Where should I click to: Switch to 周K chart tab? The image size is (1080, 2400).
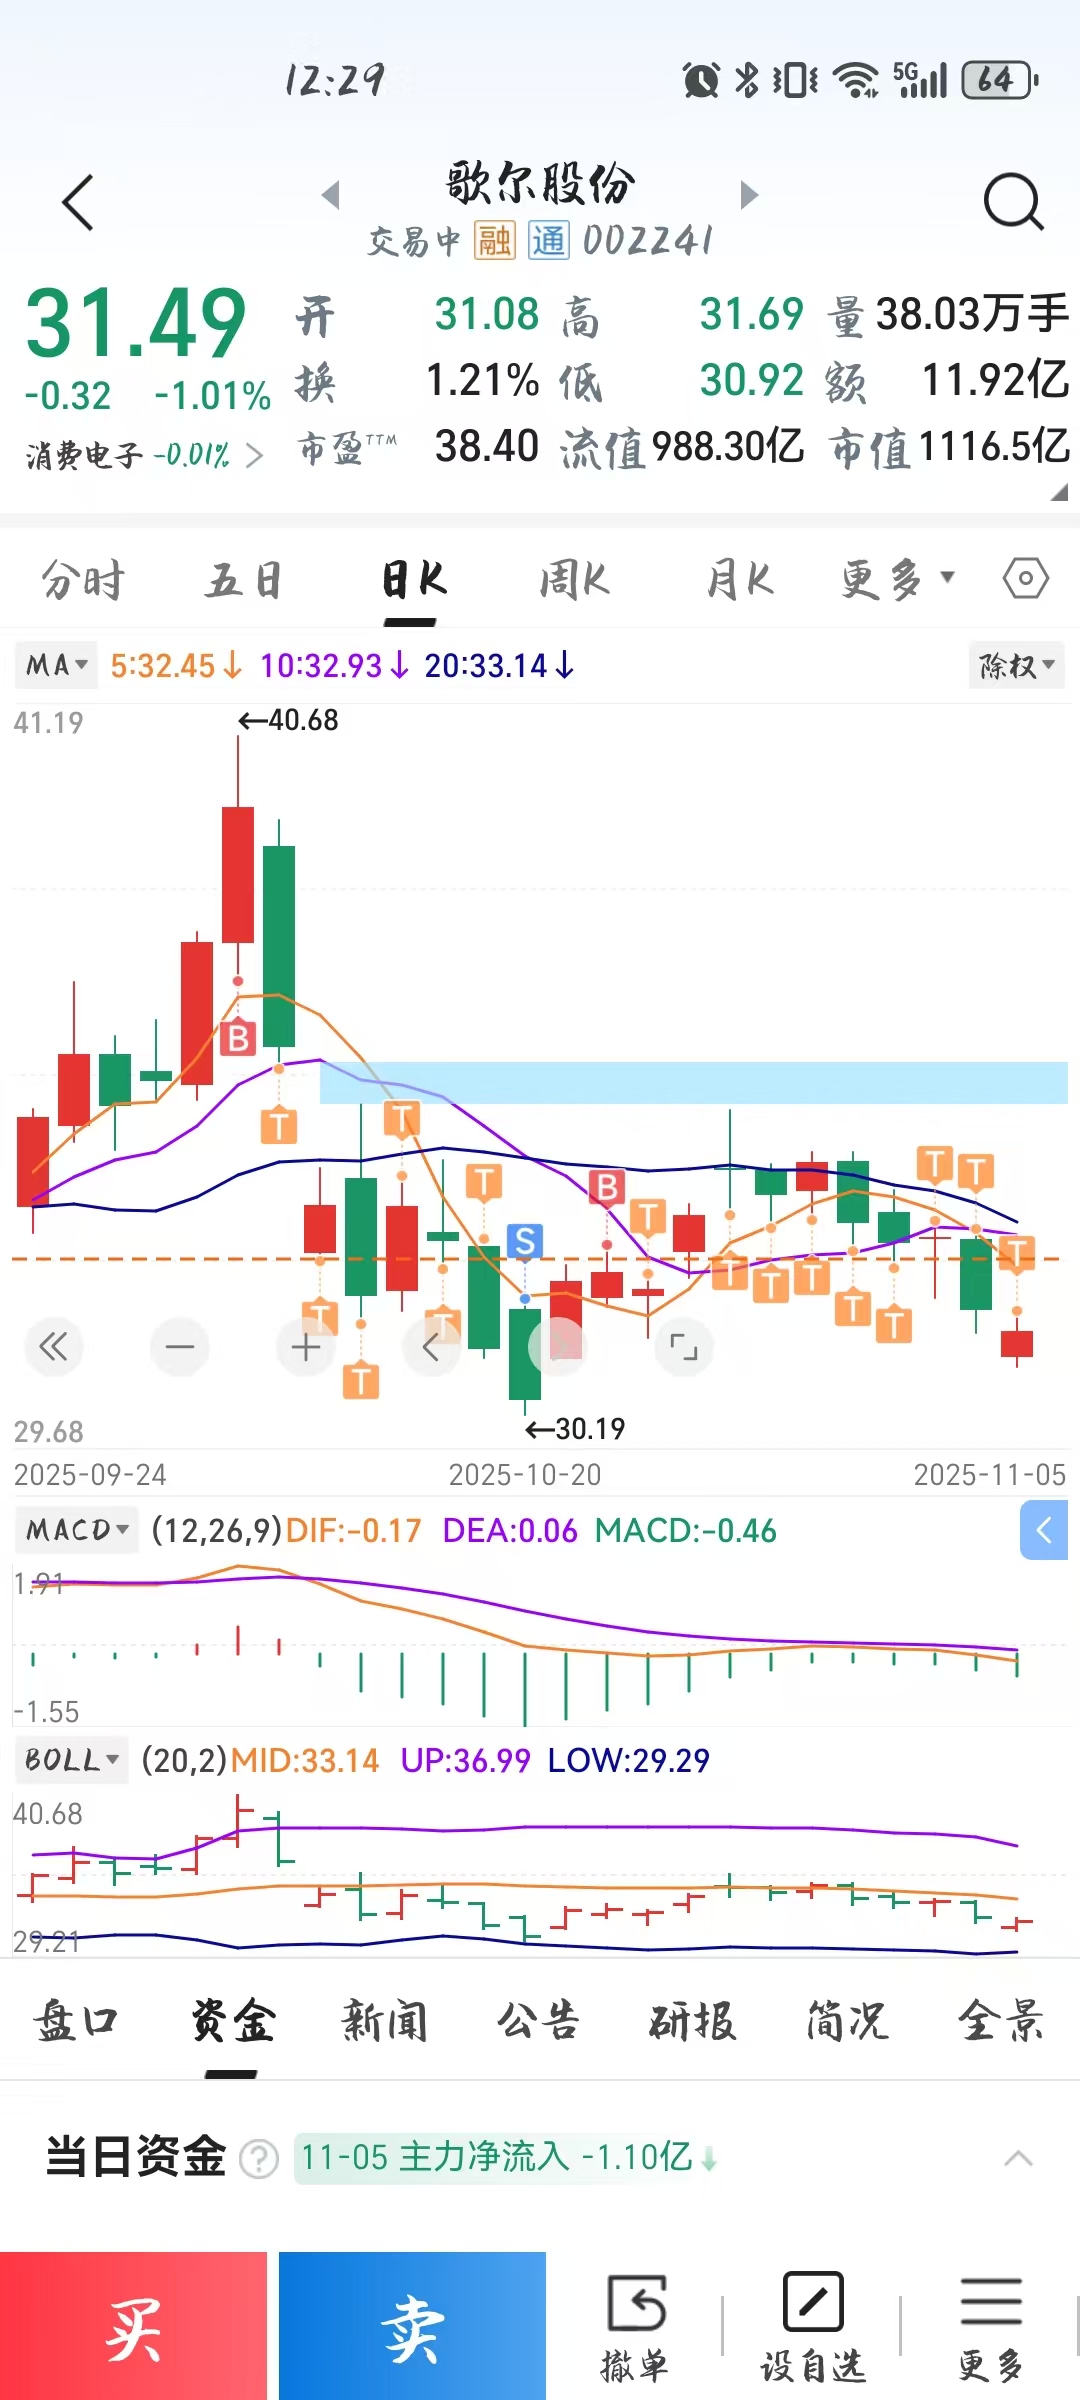pos(575,580)
